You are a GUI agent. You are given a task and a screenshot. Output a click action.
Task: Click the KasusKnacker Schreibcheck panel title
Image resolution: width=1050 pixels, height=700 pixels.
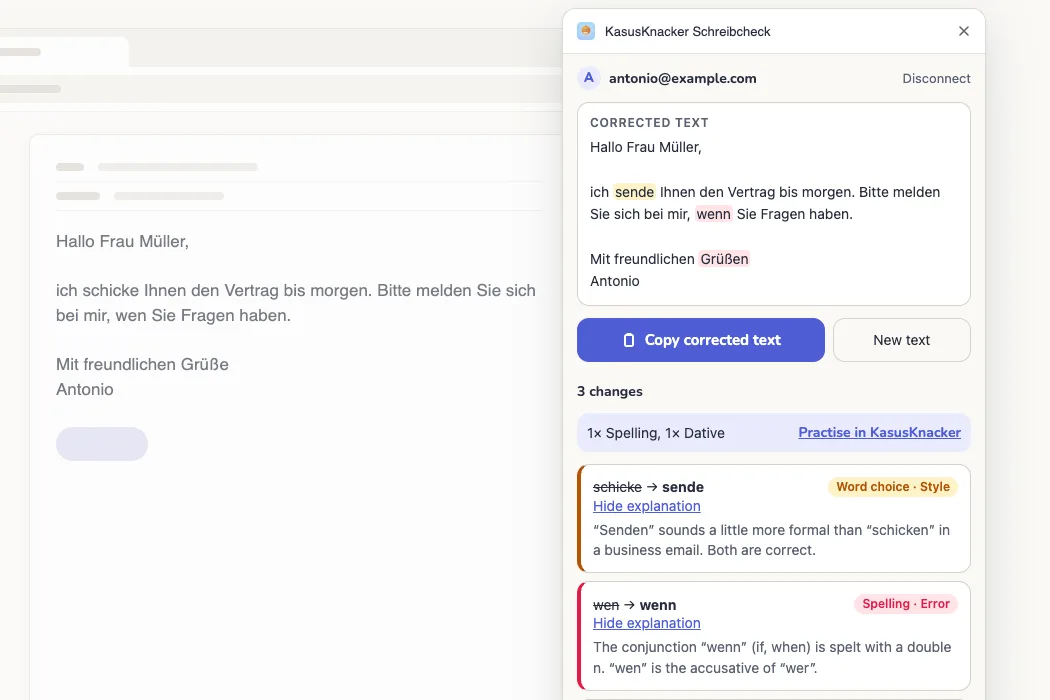pos(687,31)
